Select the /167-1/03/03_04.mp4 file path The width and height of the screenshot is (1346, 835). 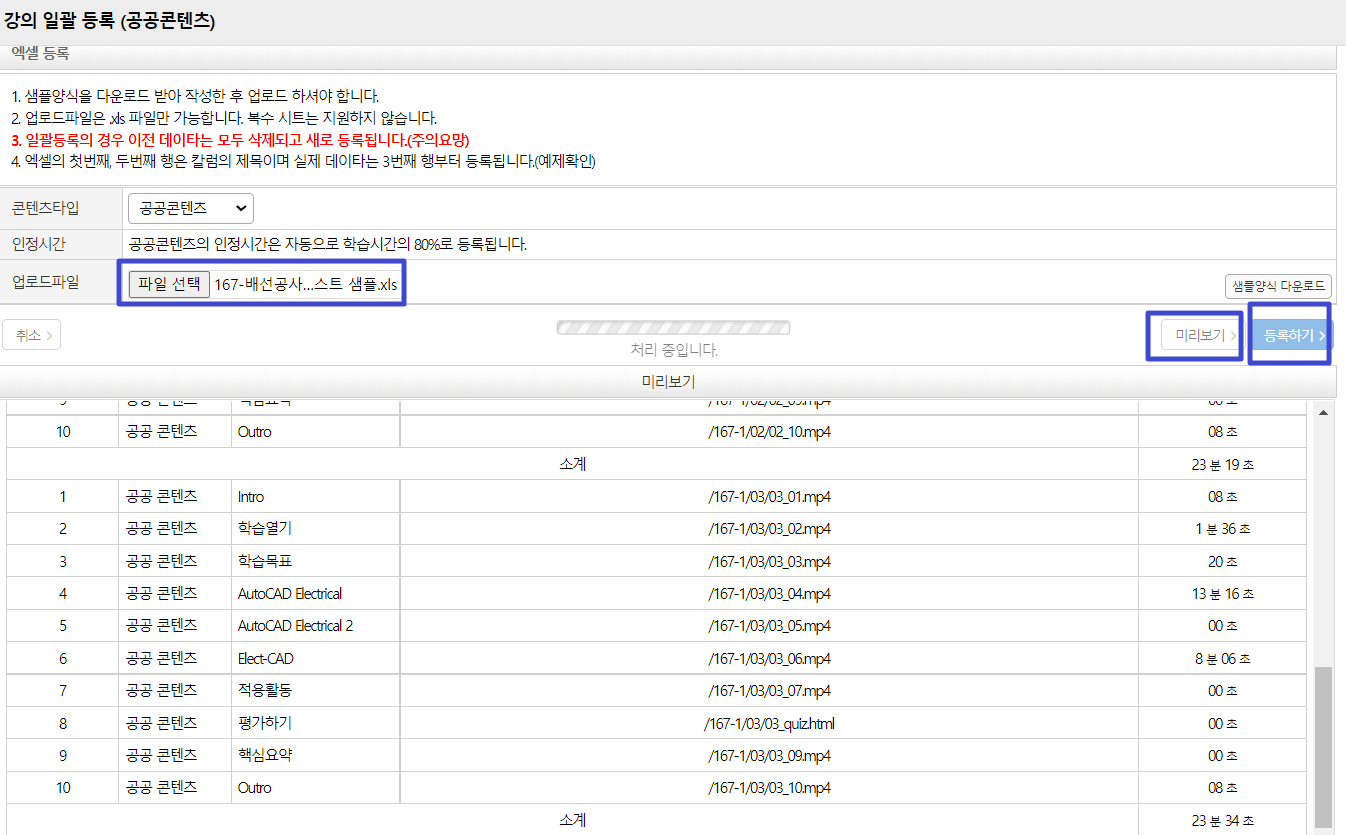tap(768, 594)
